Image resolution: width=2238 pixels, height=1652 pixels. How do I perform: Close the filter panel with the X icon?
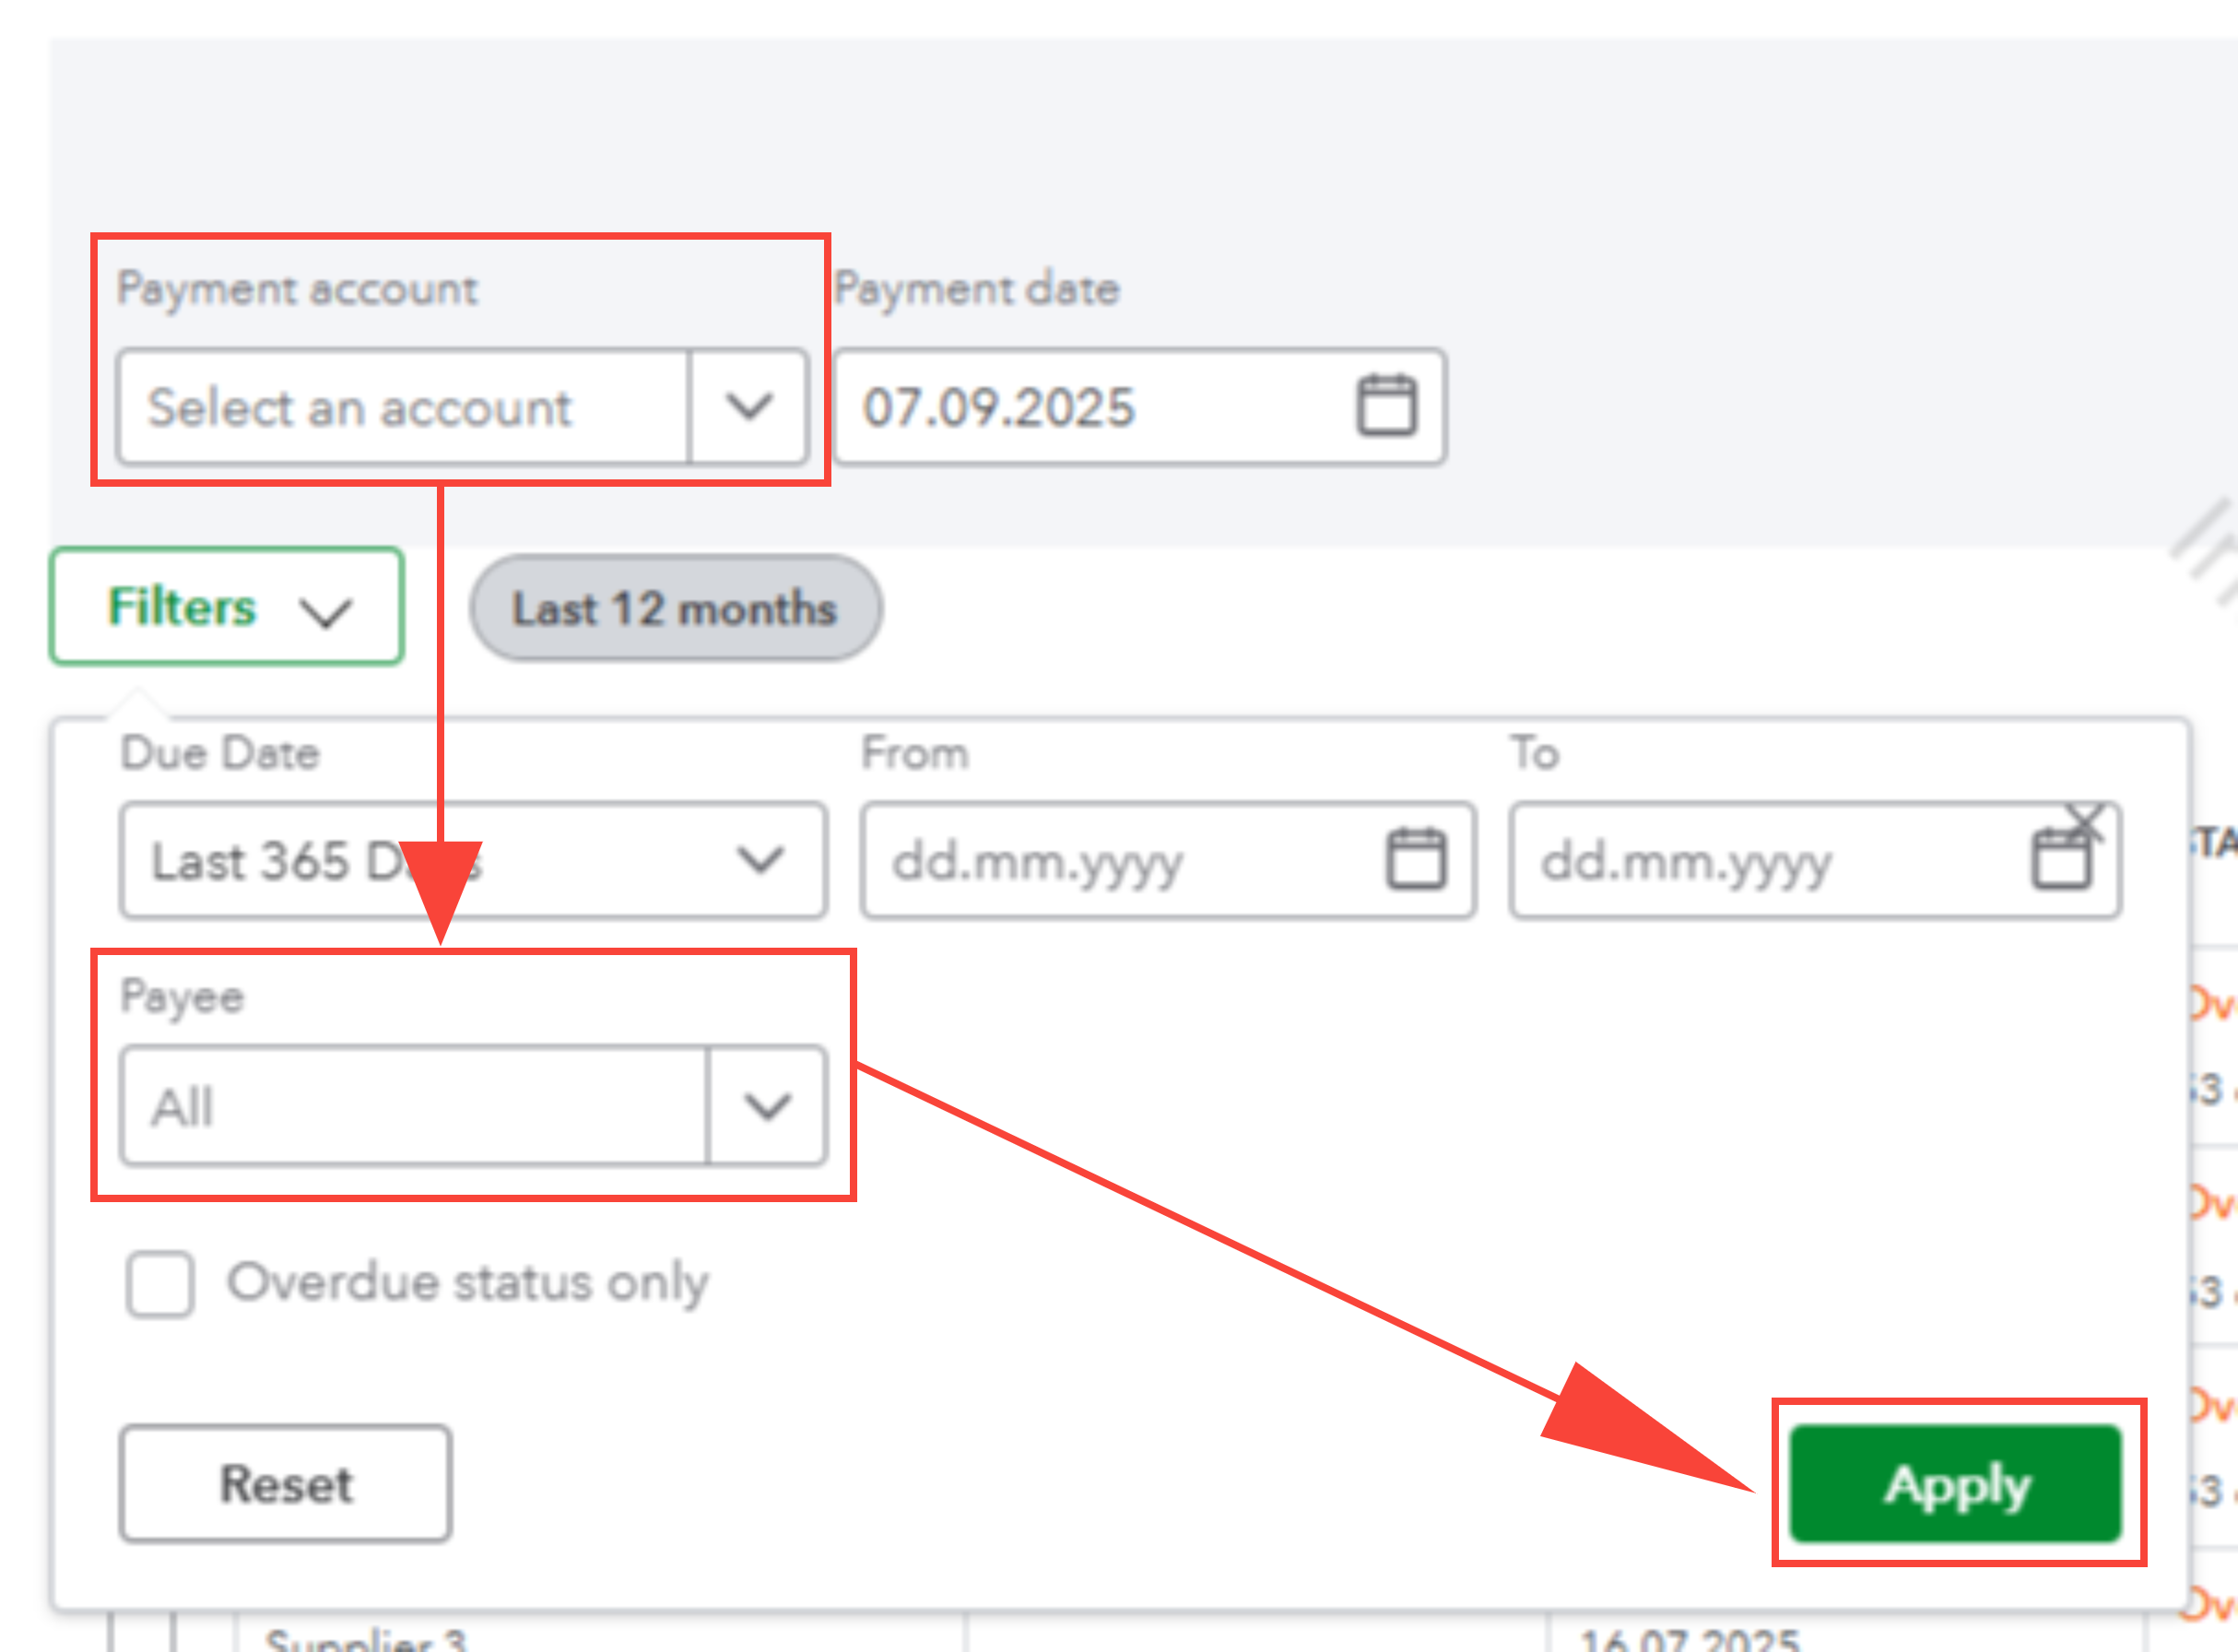click(x=2085, y=824)
